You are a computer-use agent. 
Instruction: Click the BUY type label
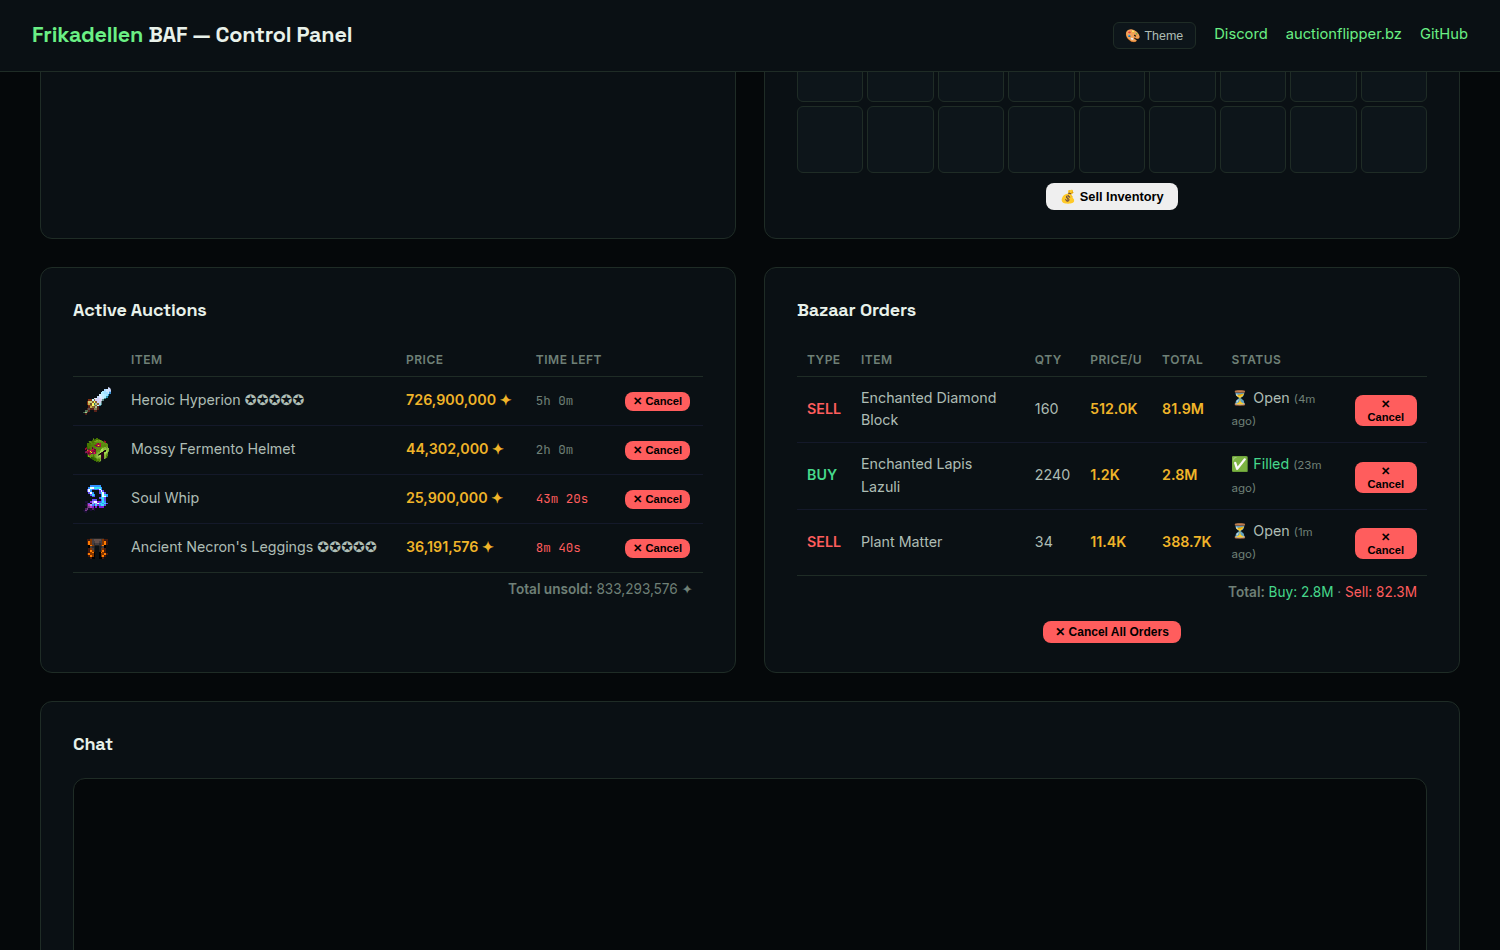point(822,475)
